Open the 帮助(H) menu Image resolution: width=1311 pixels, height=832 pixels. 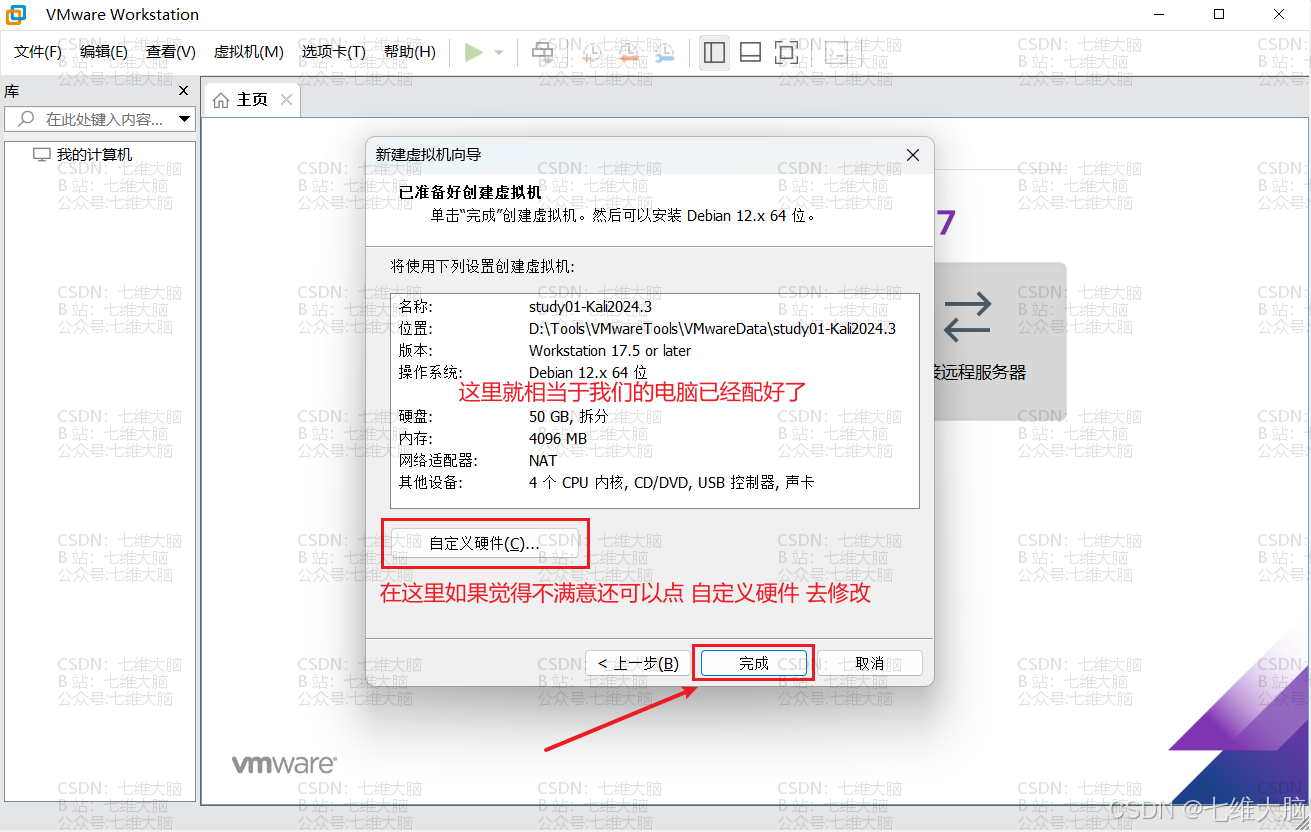click(x=410, y=52)
